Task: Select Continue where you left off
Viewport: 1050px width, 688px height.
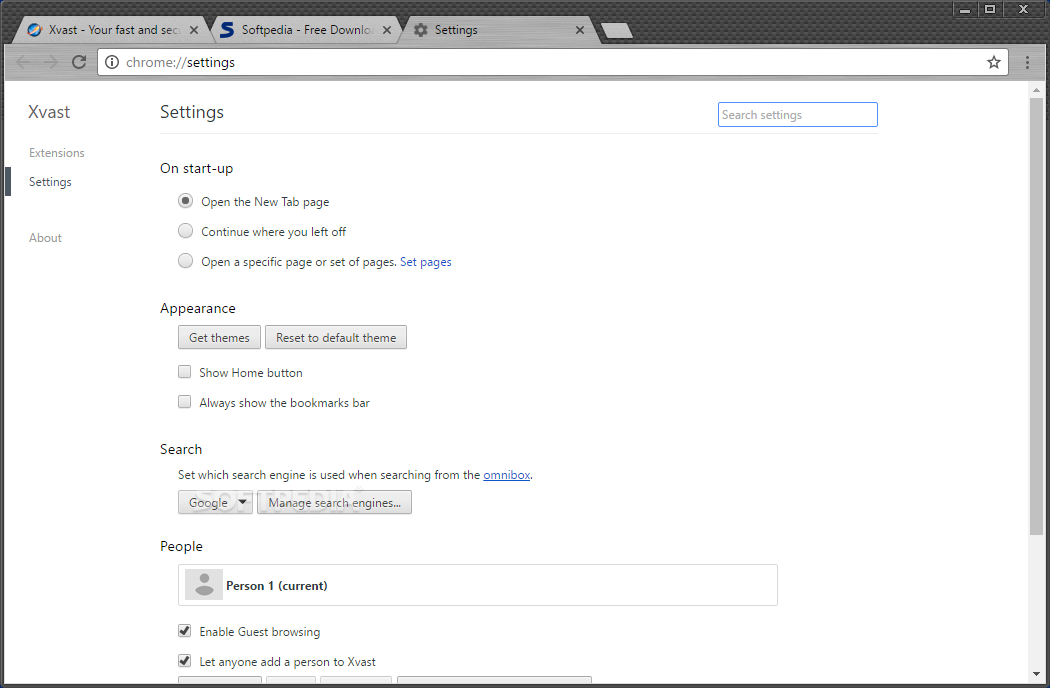Action: (185, 231)
